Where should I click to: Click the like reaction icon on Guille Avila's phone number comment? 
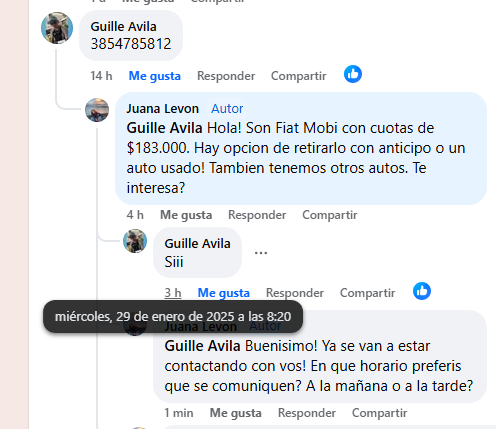[x=353, y=74]
